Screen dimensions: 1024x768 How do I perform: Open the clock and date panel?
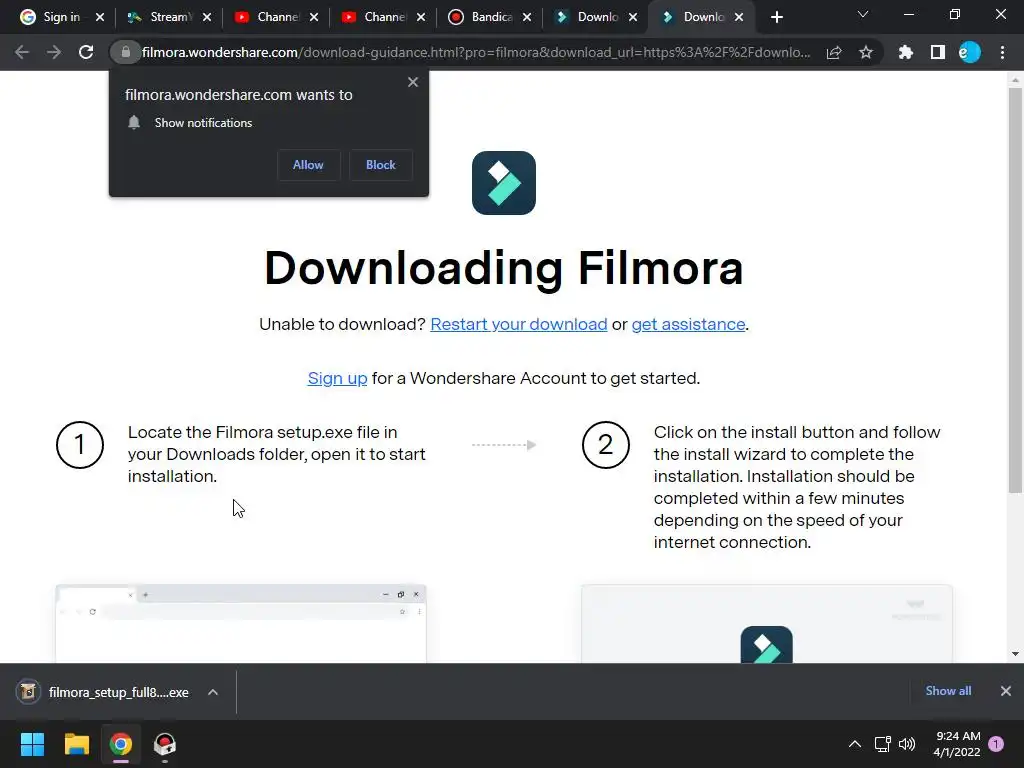(957, 744)
